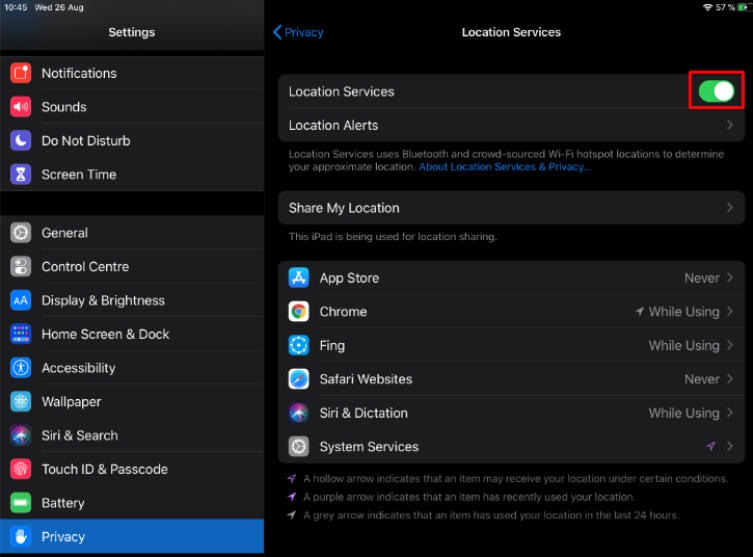The height and width of the screenshot is (557, 753).
Task: Open About Location Services & Privacy link
Action: [x=505, y=167]
